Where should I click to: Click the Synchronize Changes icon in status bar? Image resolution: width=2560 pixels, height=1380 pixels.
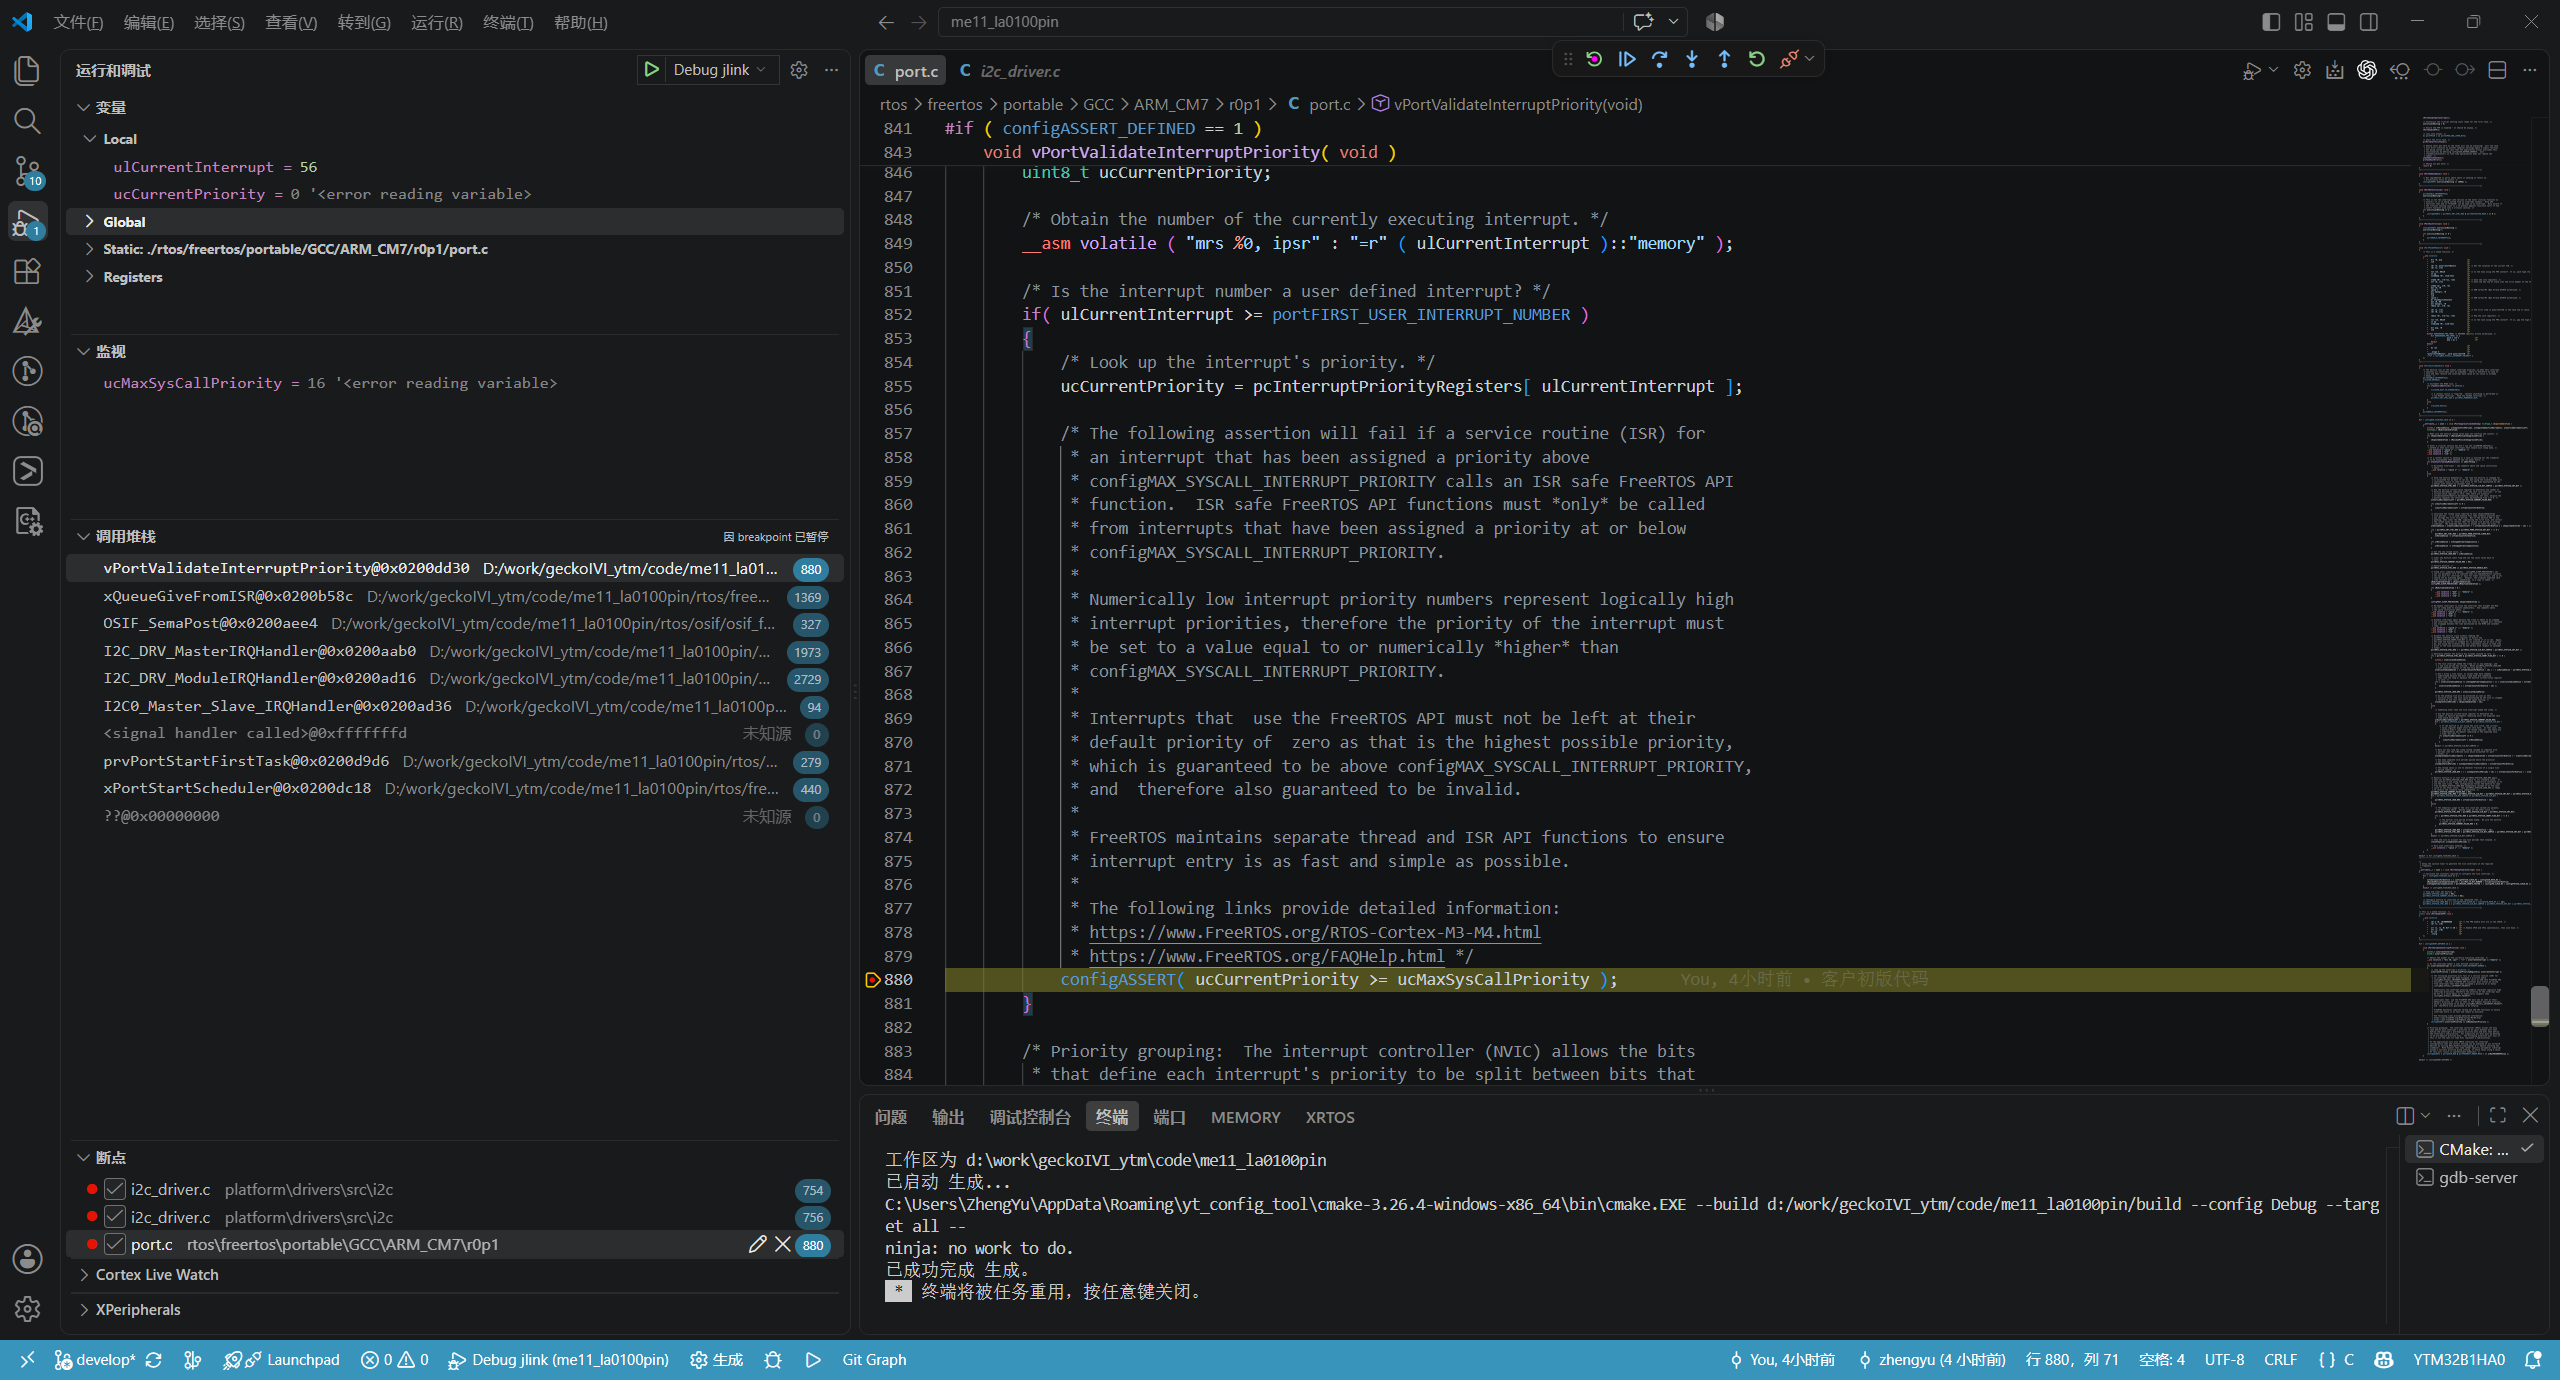point(153,1360)
